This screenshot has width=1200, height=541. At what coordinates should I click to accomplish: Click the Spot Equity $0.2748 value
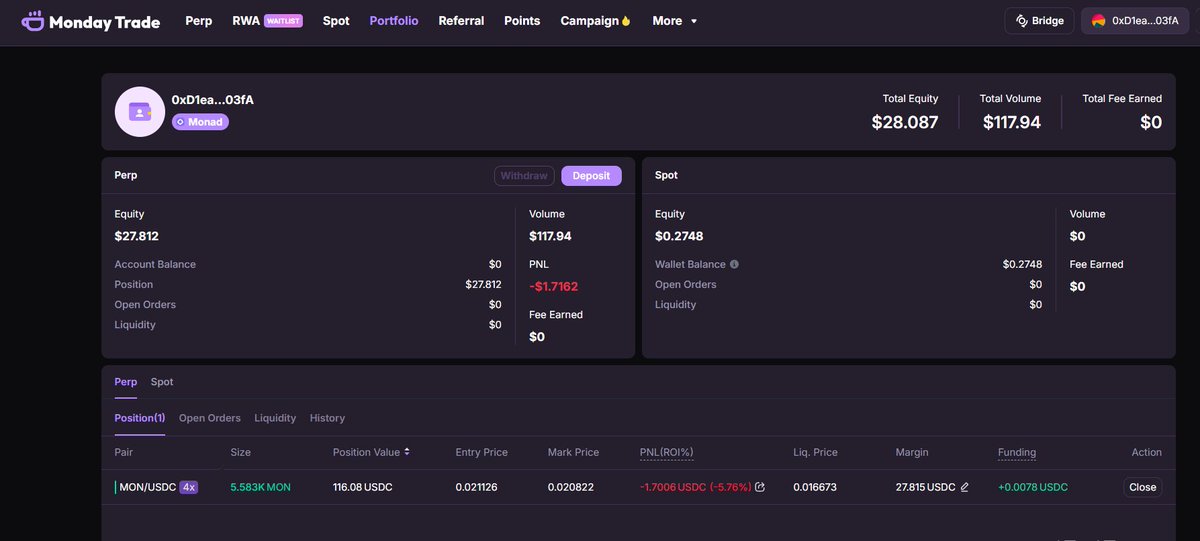click(x=679, y=236)
